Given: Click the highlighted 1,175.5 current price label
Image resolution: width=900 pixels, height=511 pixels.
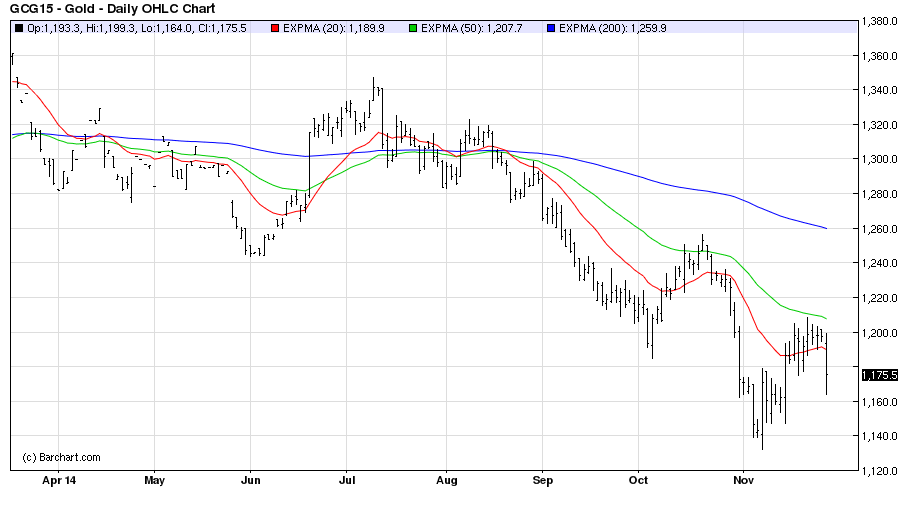Looking at the screenshot, I should 879,375.
